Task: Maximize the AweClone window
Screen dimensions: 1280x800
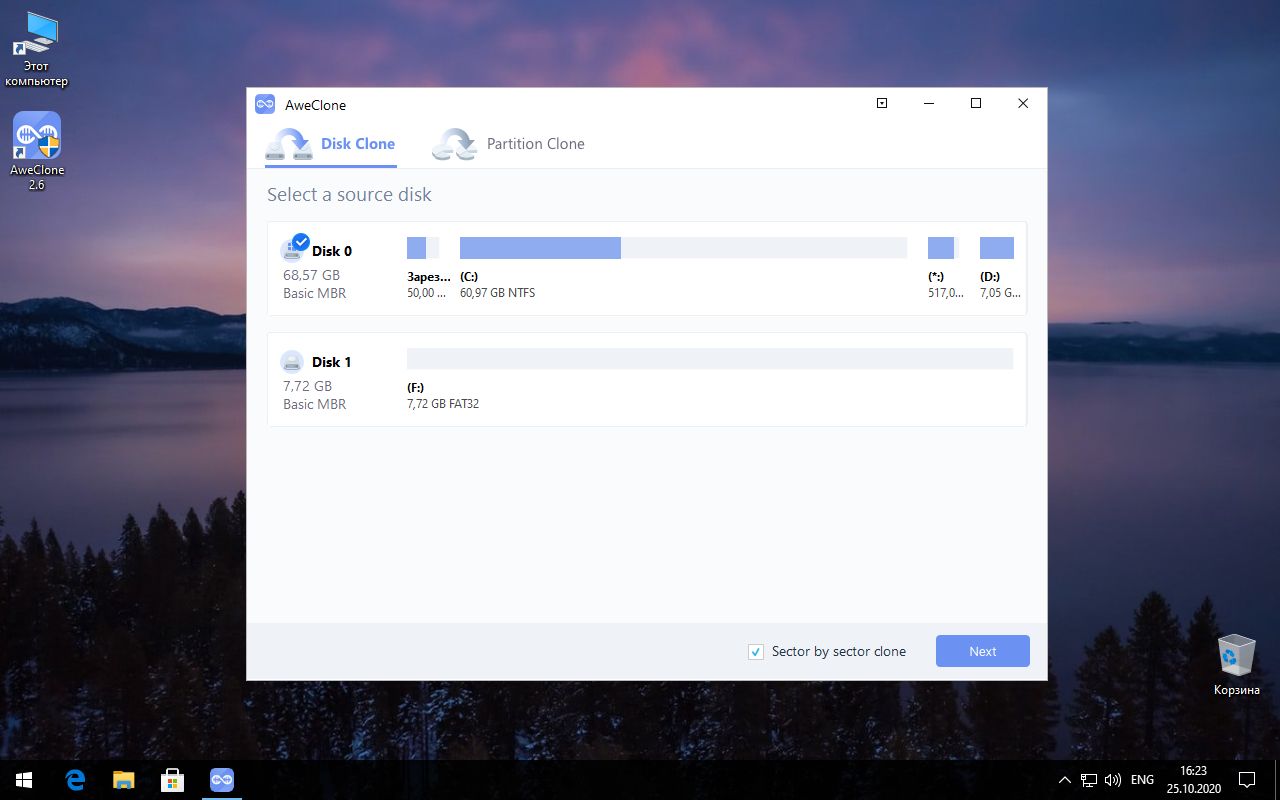Action: tap(976, 103)
